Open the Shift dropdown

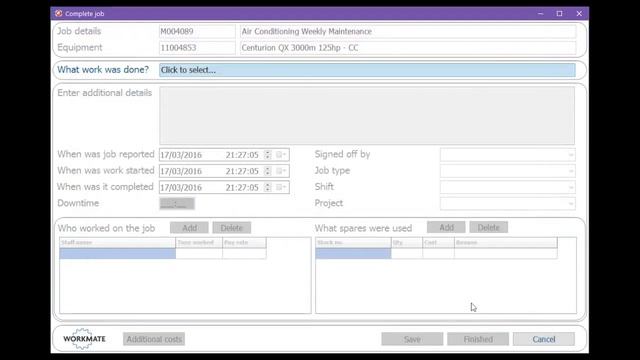tap(508, 187)
